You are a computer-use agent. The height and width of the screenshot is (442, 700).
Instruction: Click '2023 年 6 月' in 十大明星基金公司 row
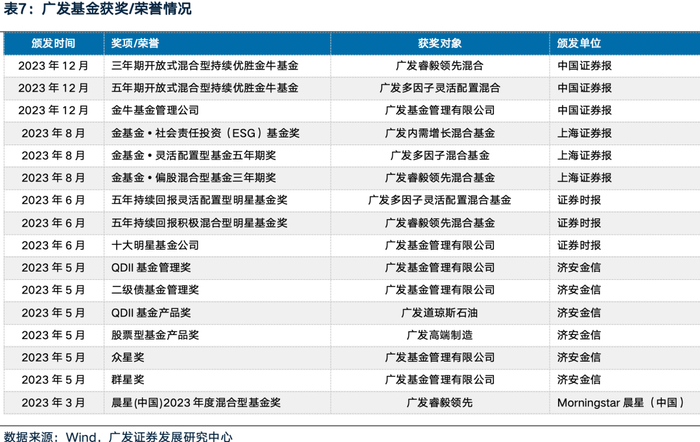(x=53, y=245)
